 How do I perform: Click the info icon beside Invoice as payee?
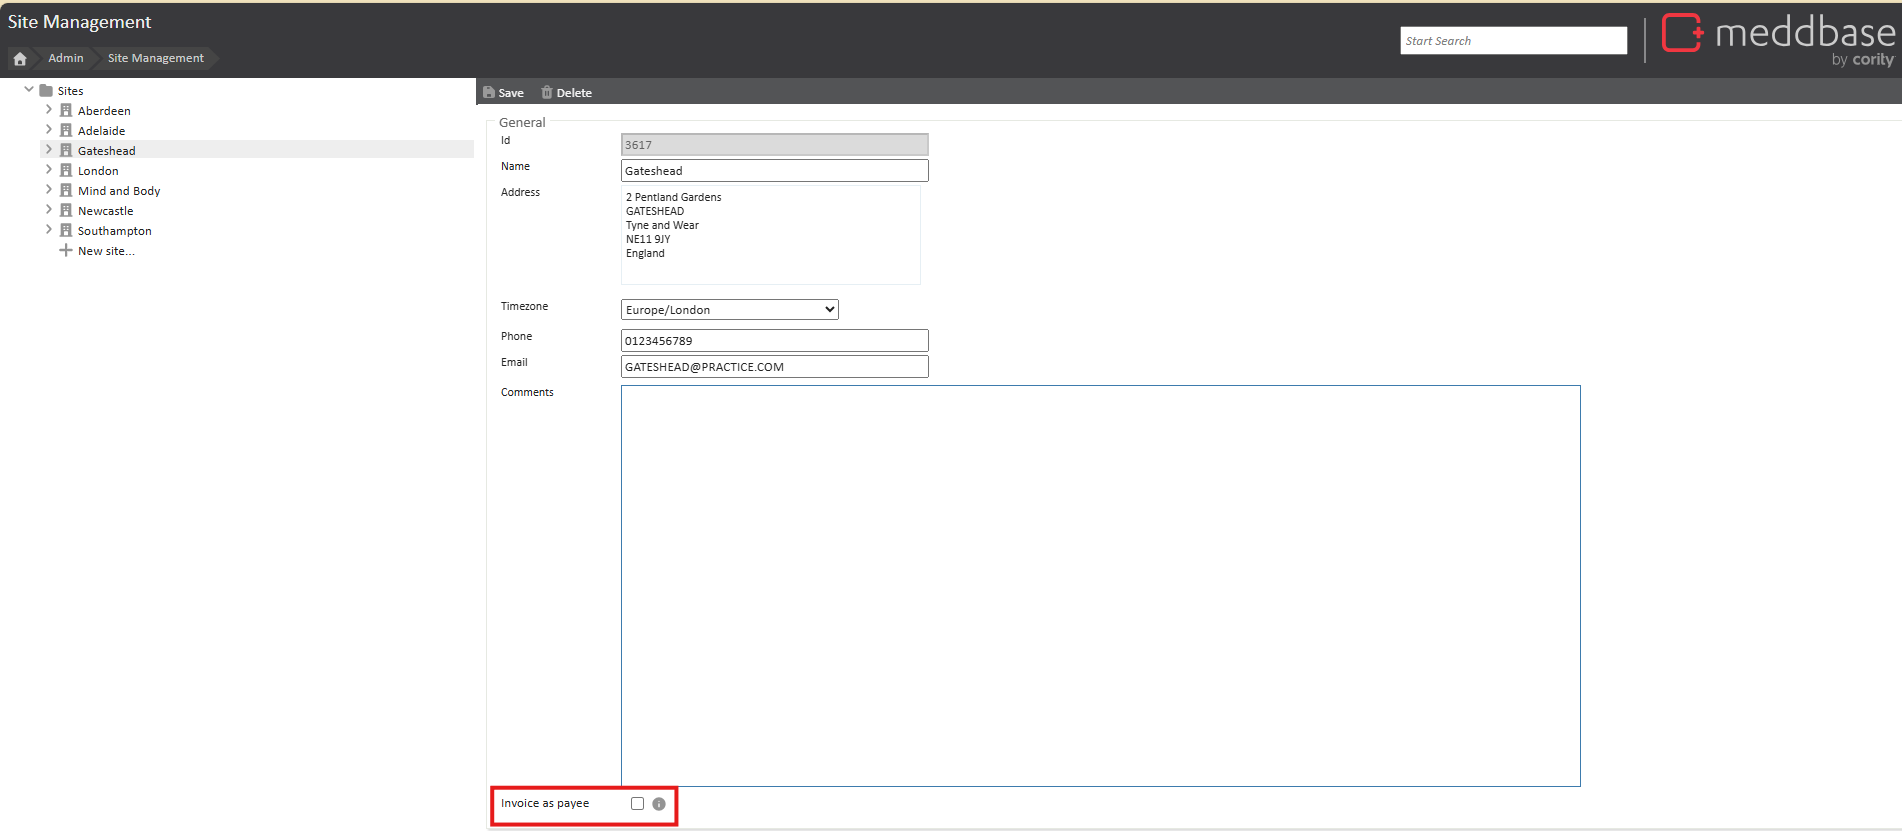pos(659,804)
